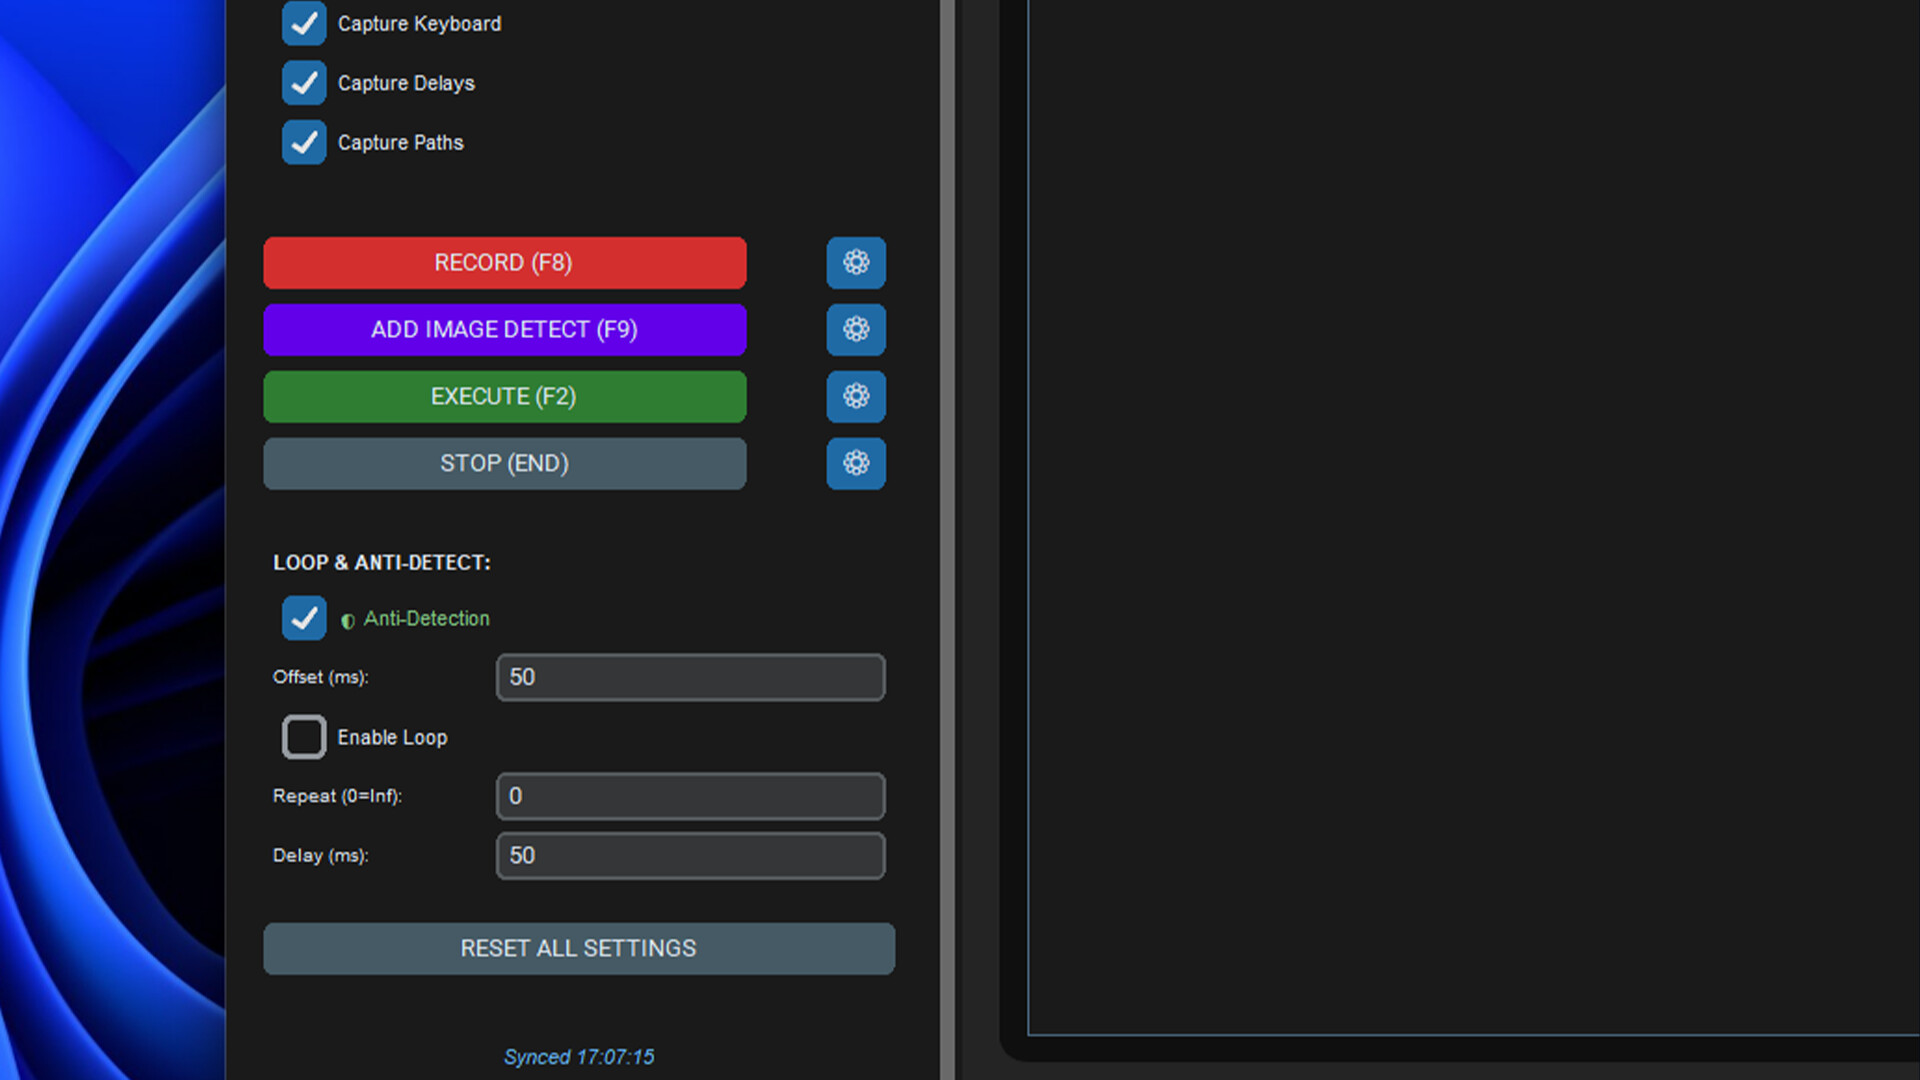Disable the Capture Delays checkbox

[x=304, y=82]
